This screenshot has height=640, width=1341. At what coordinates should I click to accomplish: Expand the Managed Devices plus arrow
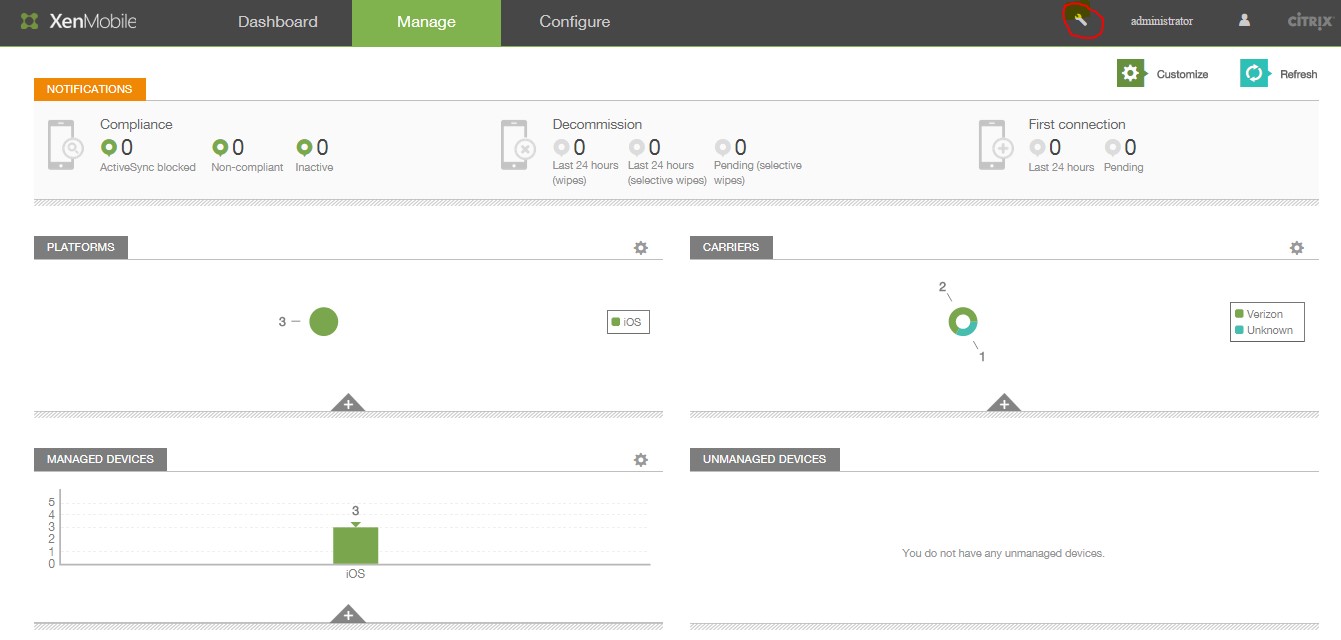coord(348,614)
